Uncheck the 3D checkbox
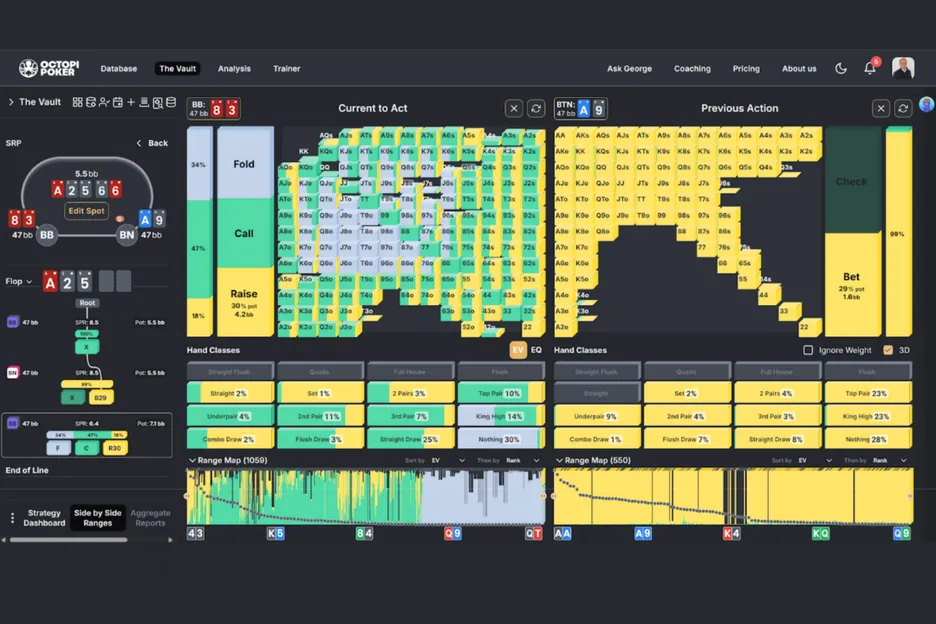The image size is (936, 624). [888, 350]
